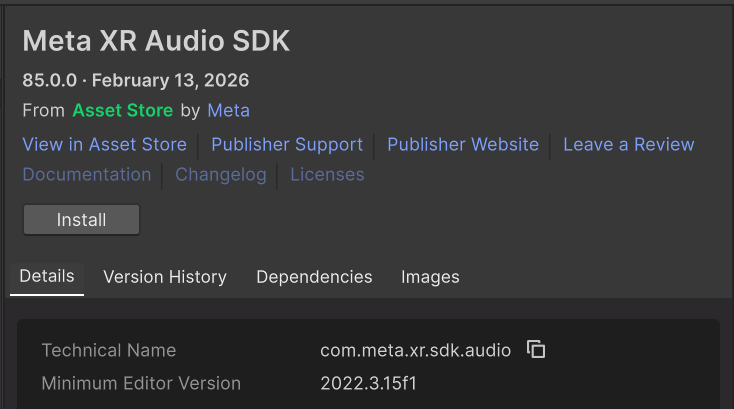Show the Dependencies tab
The width and height of the screenshot is (734, 409).
[x=314, y=277]
